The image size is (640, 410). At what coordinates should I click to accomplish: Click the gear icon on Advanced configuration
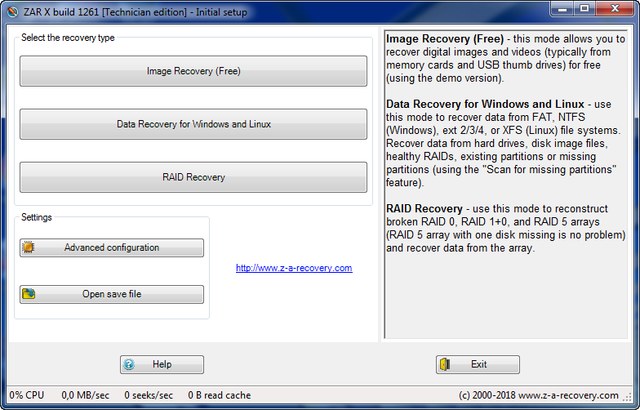click(29, 247)
